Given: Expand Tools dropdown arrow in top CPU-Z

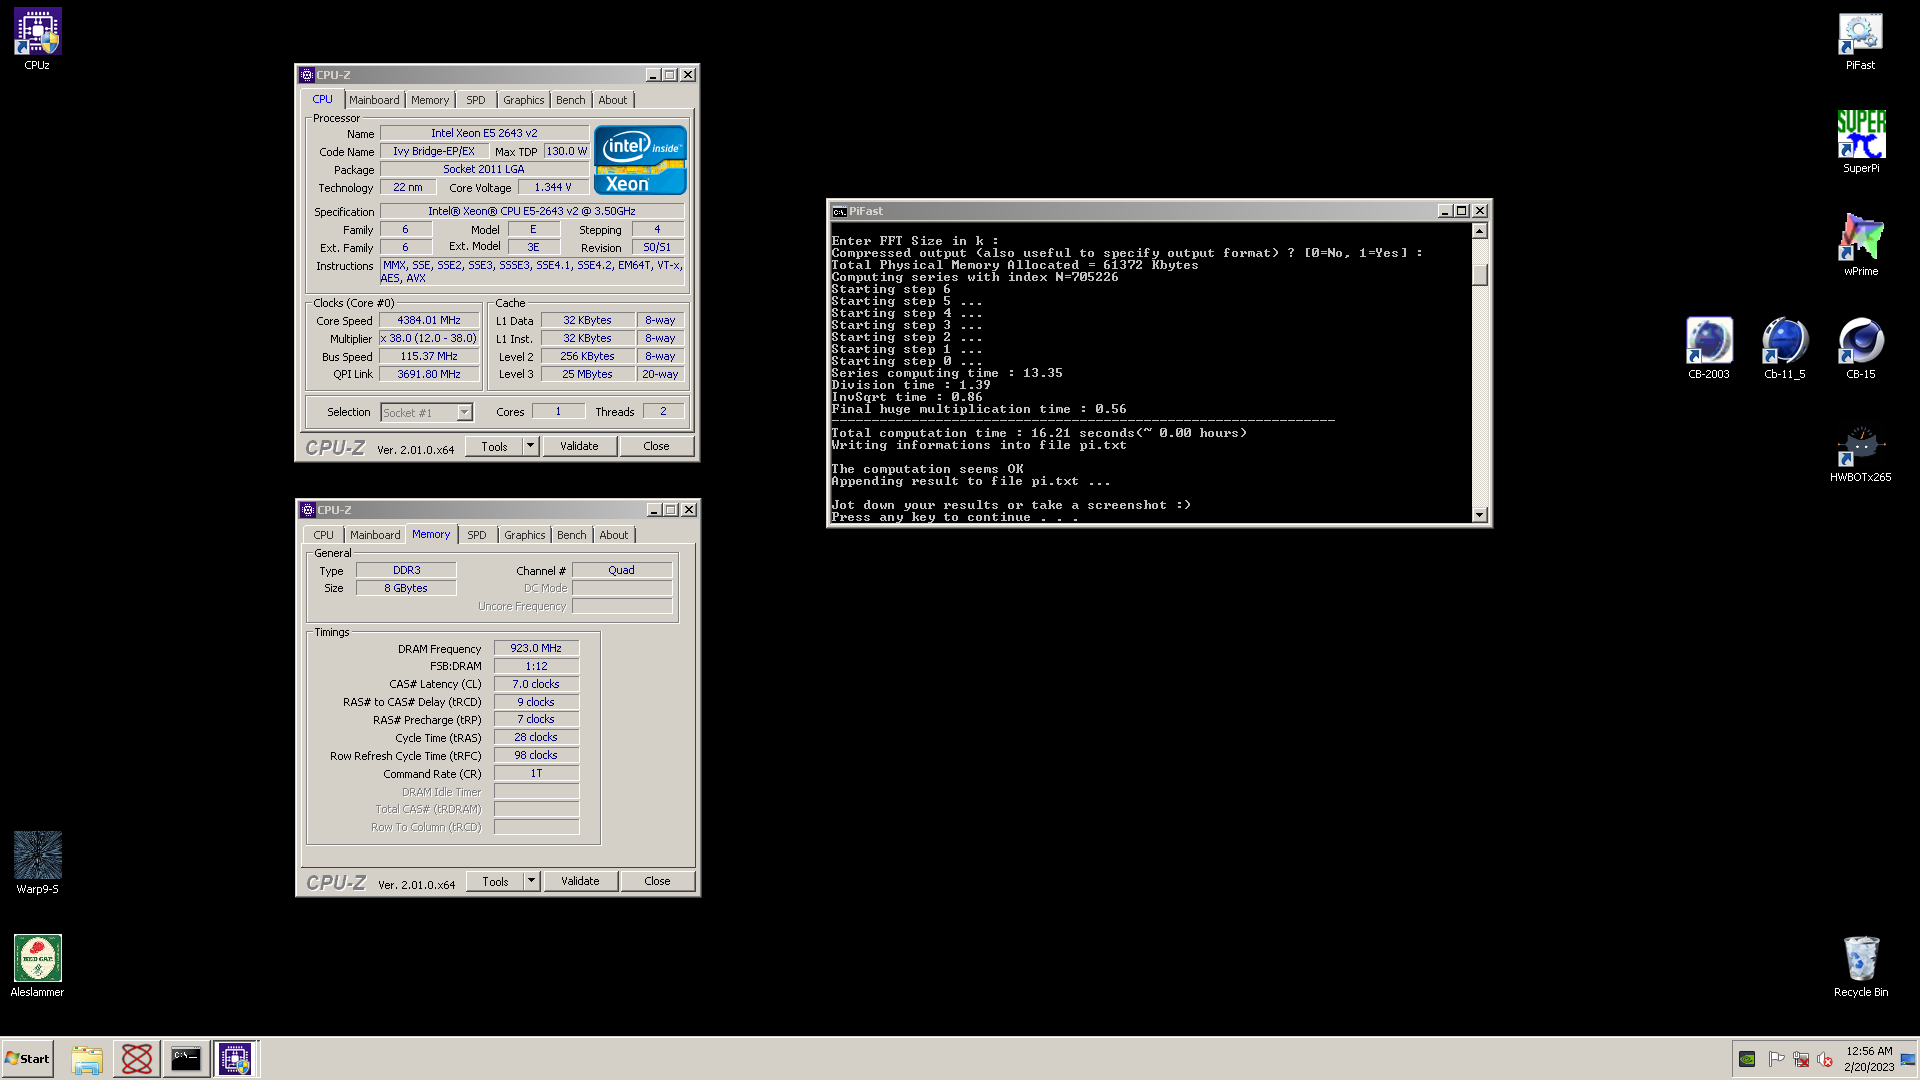Looking at the screenshot, I should (531, 446).
